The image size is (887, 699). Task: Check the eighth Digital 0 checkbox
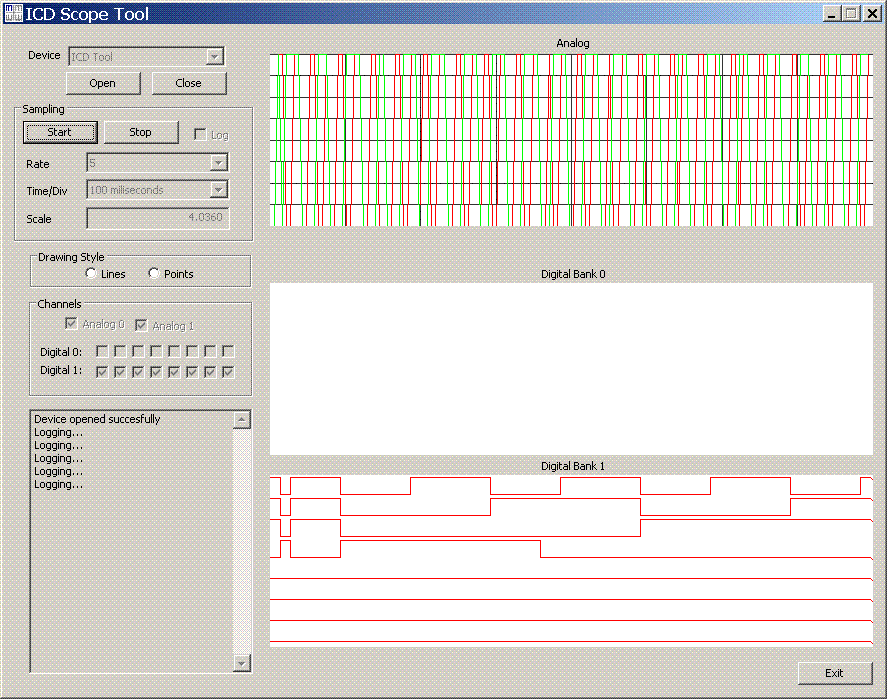pos(229,351)
